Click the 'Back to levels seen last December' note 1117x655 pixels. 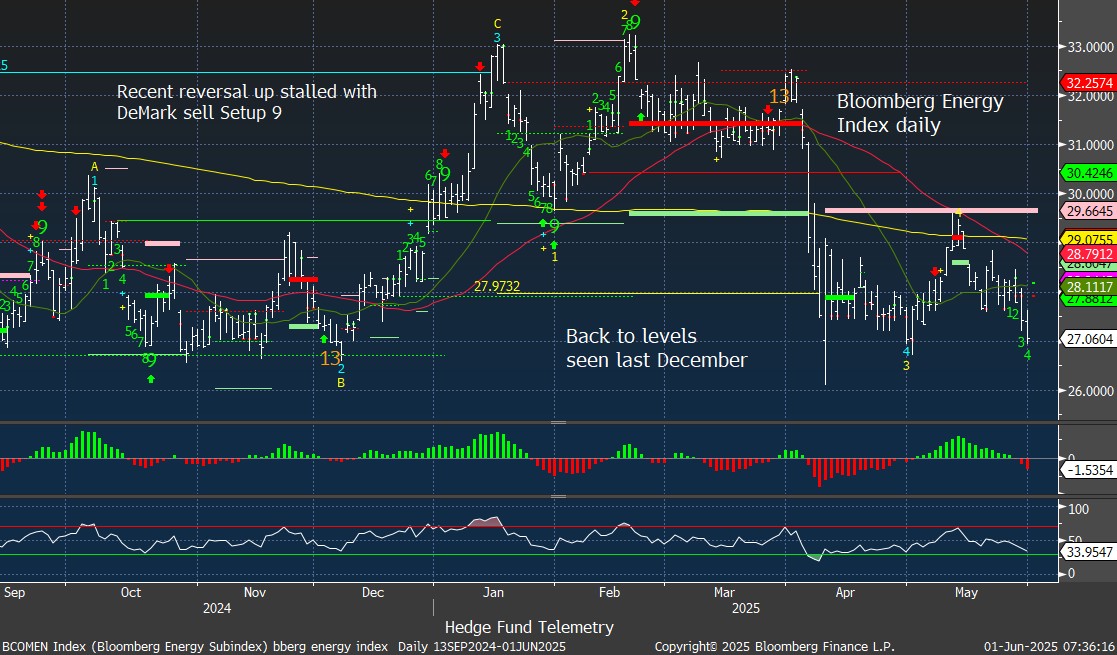click(x=656, y=348)
